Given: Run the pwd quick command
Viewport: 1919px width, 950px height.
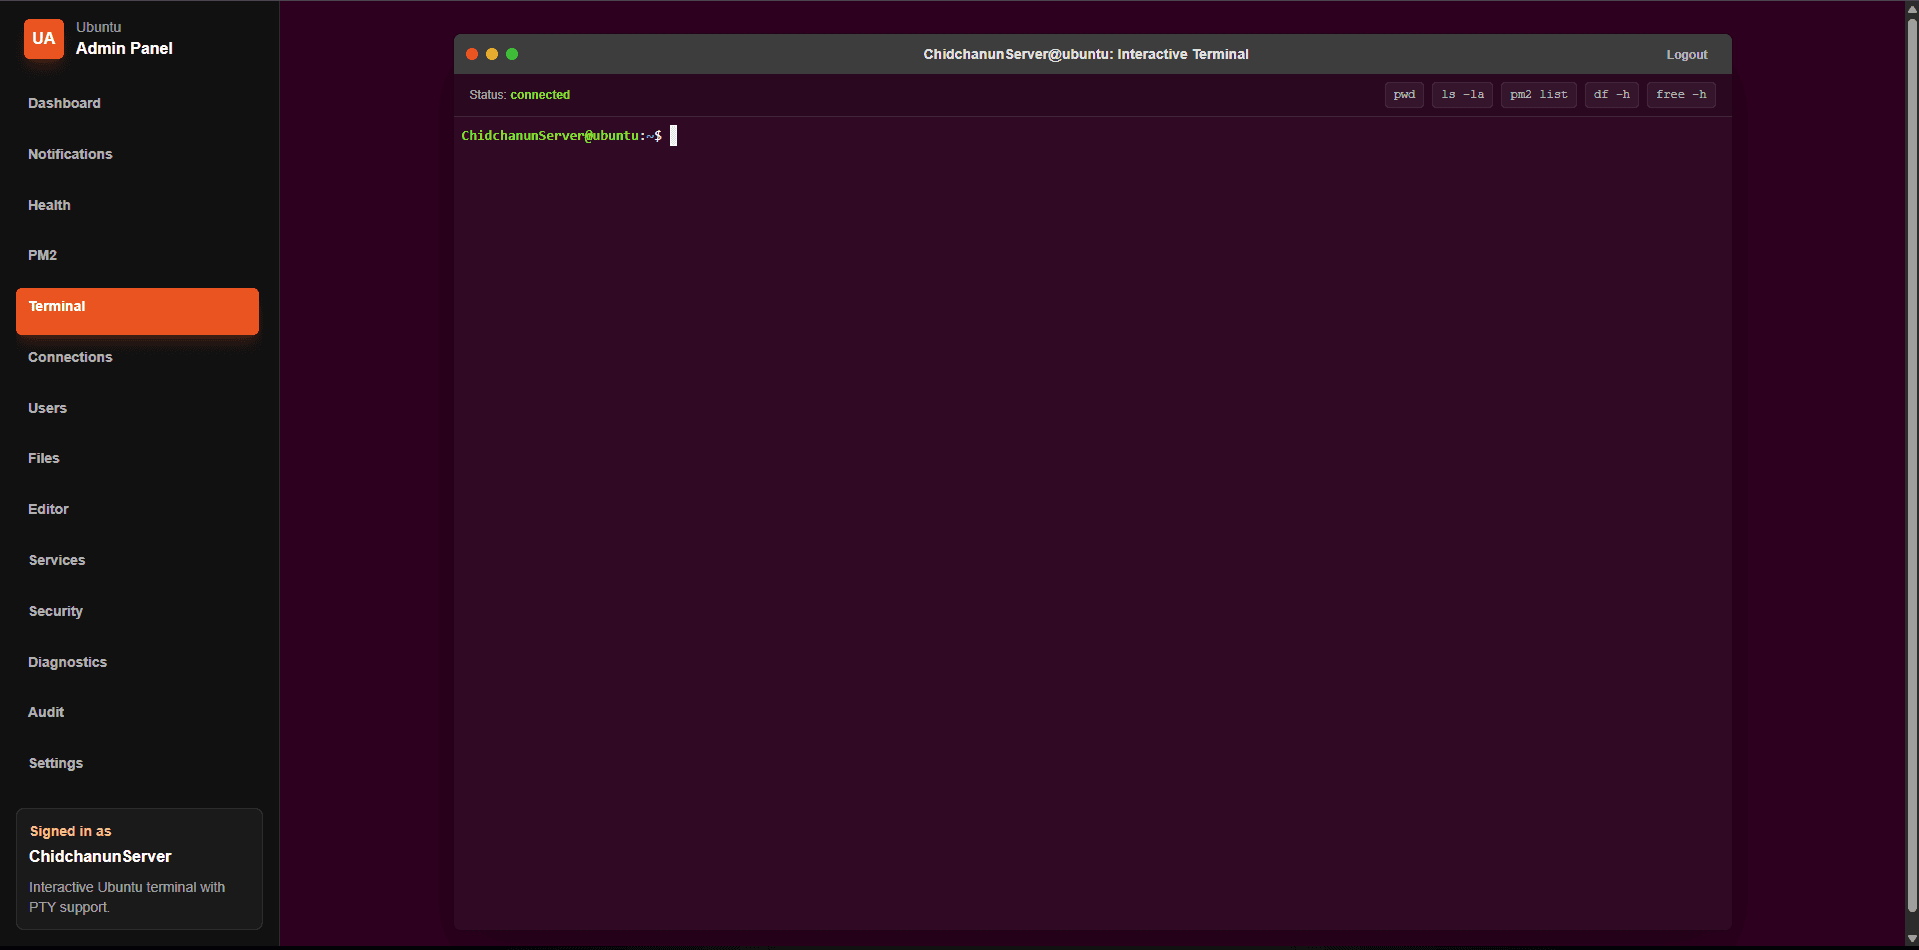Looking at the screenshot, I should coord(1404,95).
